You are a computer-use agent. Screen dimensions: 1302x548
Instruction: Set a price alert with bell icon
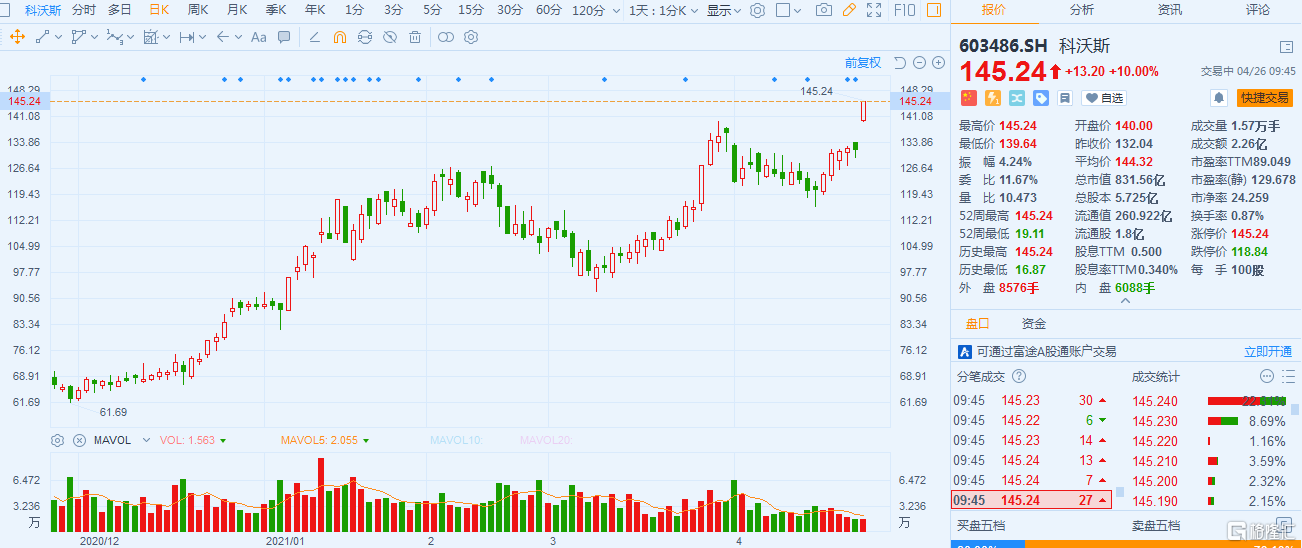click(x=1219, y=98)
